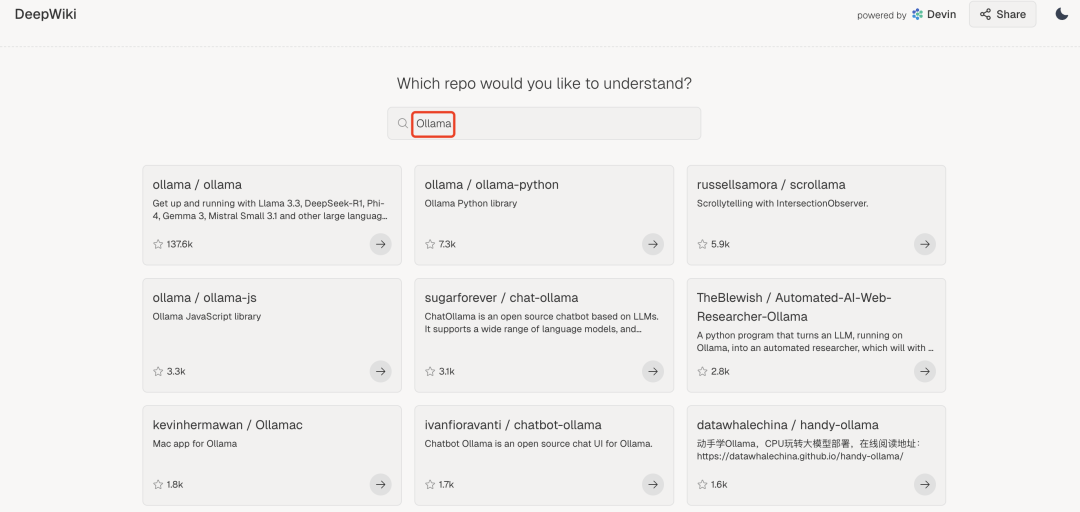Click 'Ollama JavaScript library' description
This screenshot has width=1080, height=512.
tap(207, 317)
